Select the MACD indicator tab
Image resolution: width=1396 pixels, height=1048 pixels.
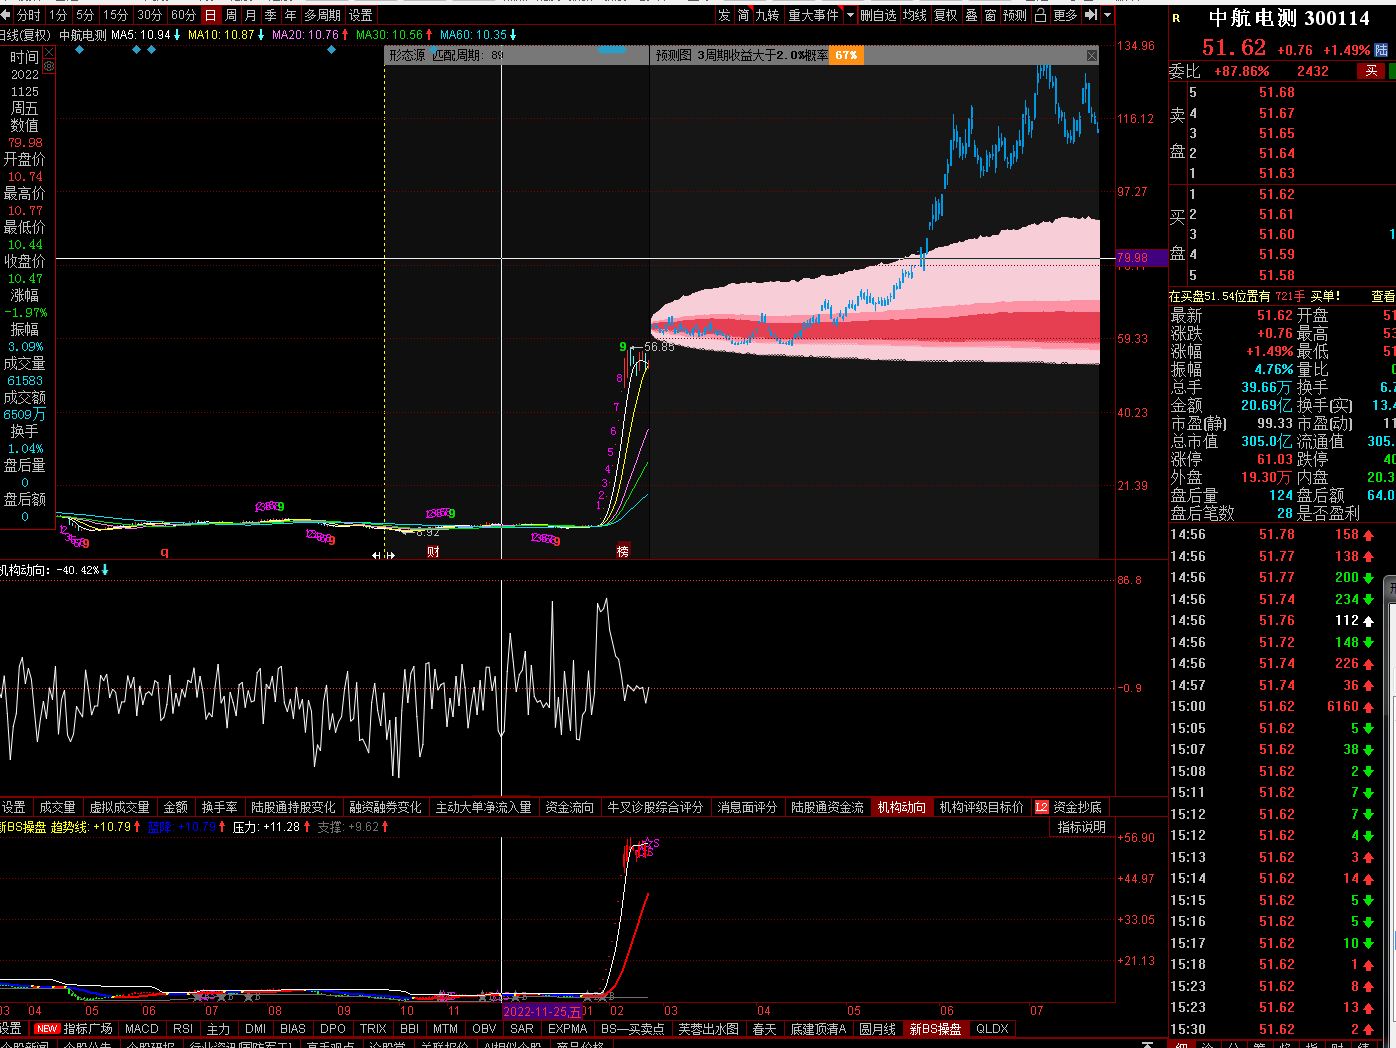click(x=141, y=1028)
